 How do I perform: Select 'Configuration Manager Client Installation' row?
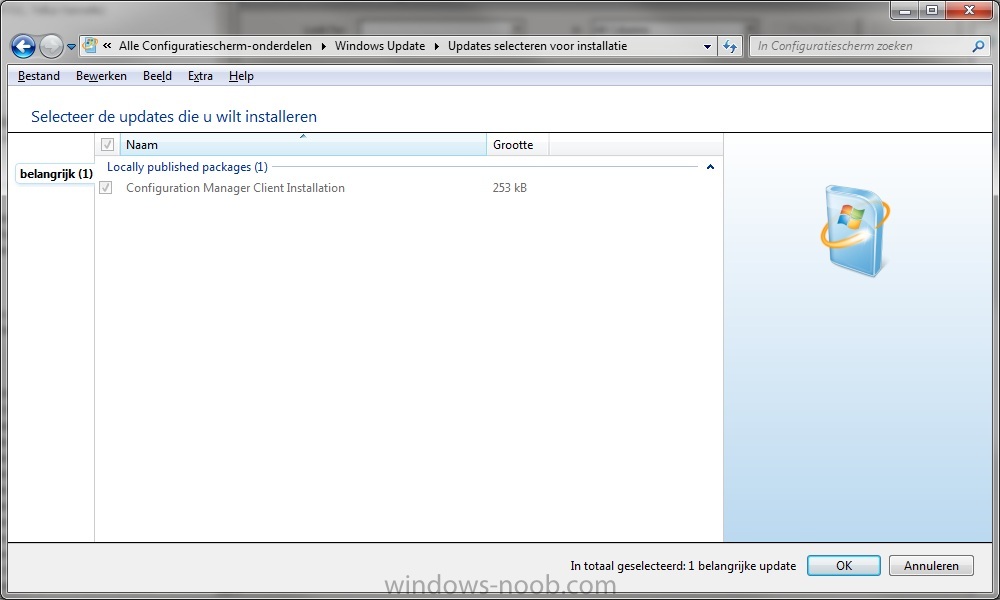[x=408, y=188]
